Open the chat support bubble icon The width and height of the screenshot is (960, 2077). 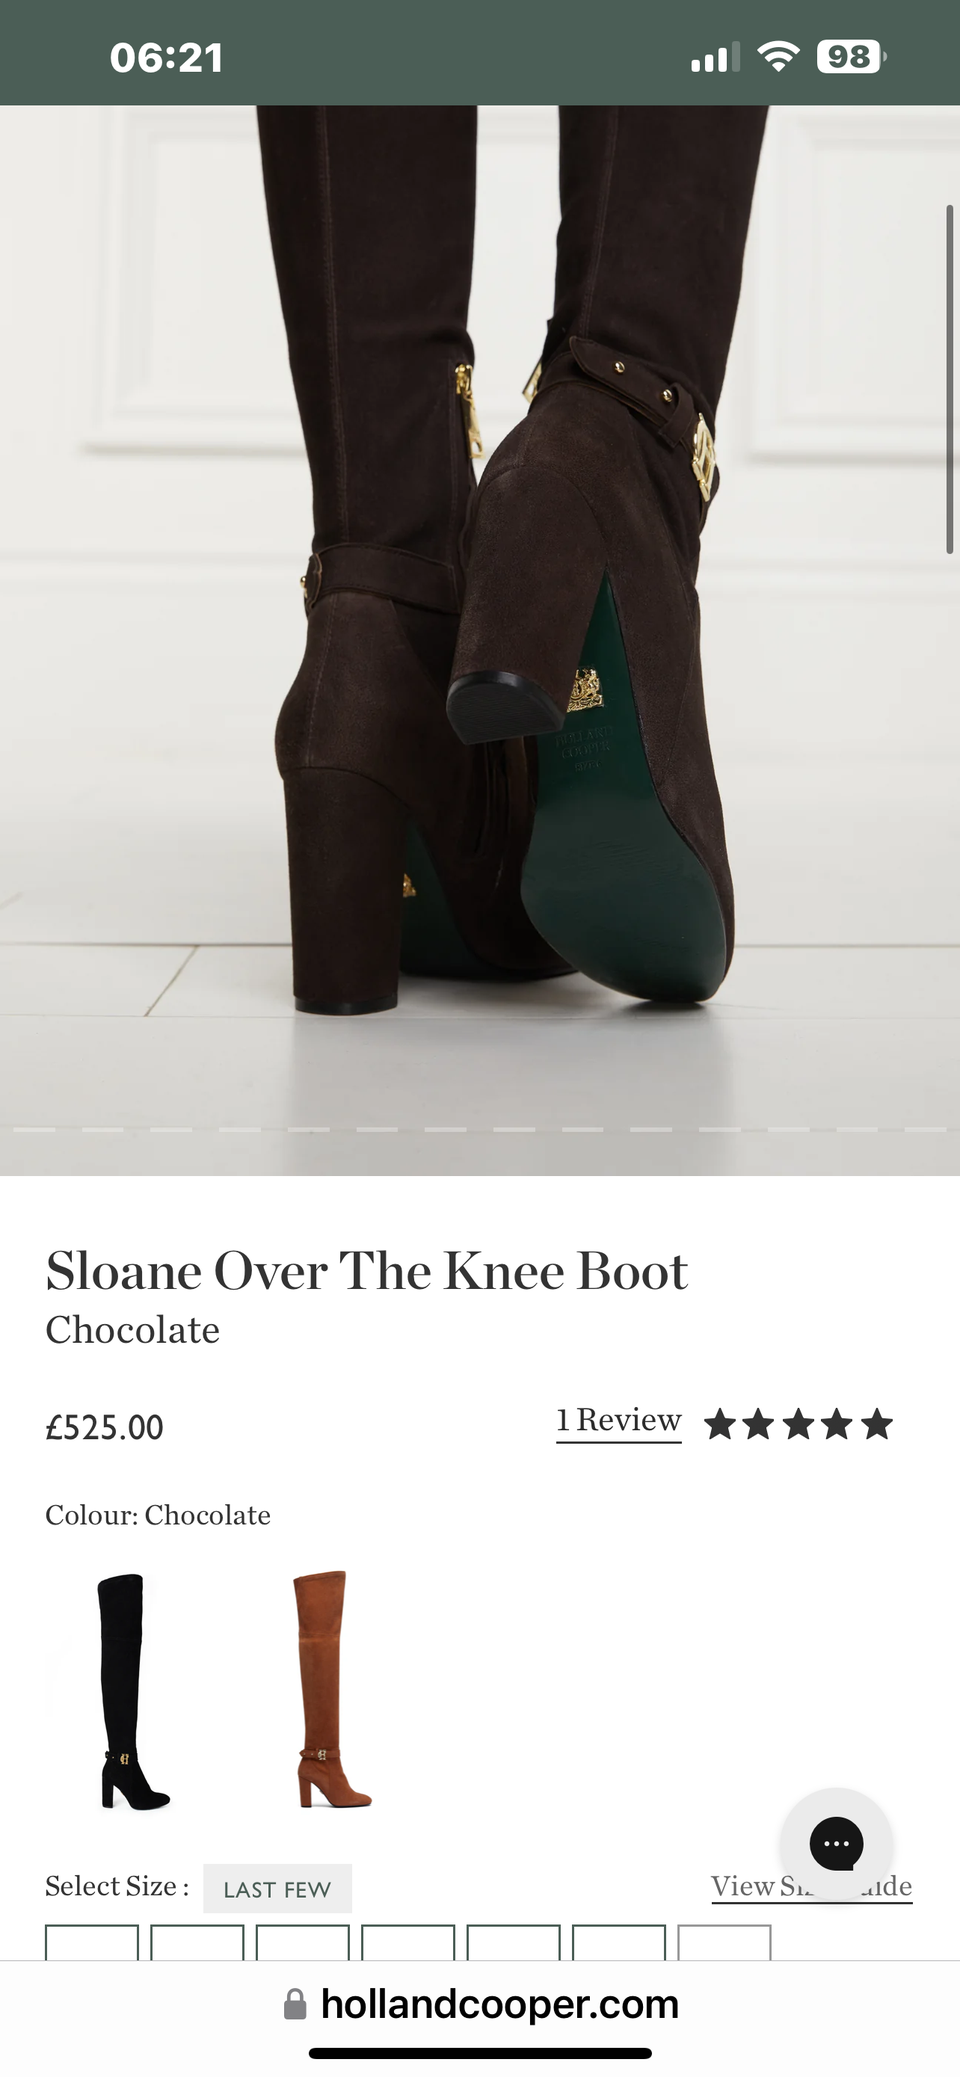point(836,1843)
